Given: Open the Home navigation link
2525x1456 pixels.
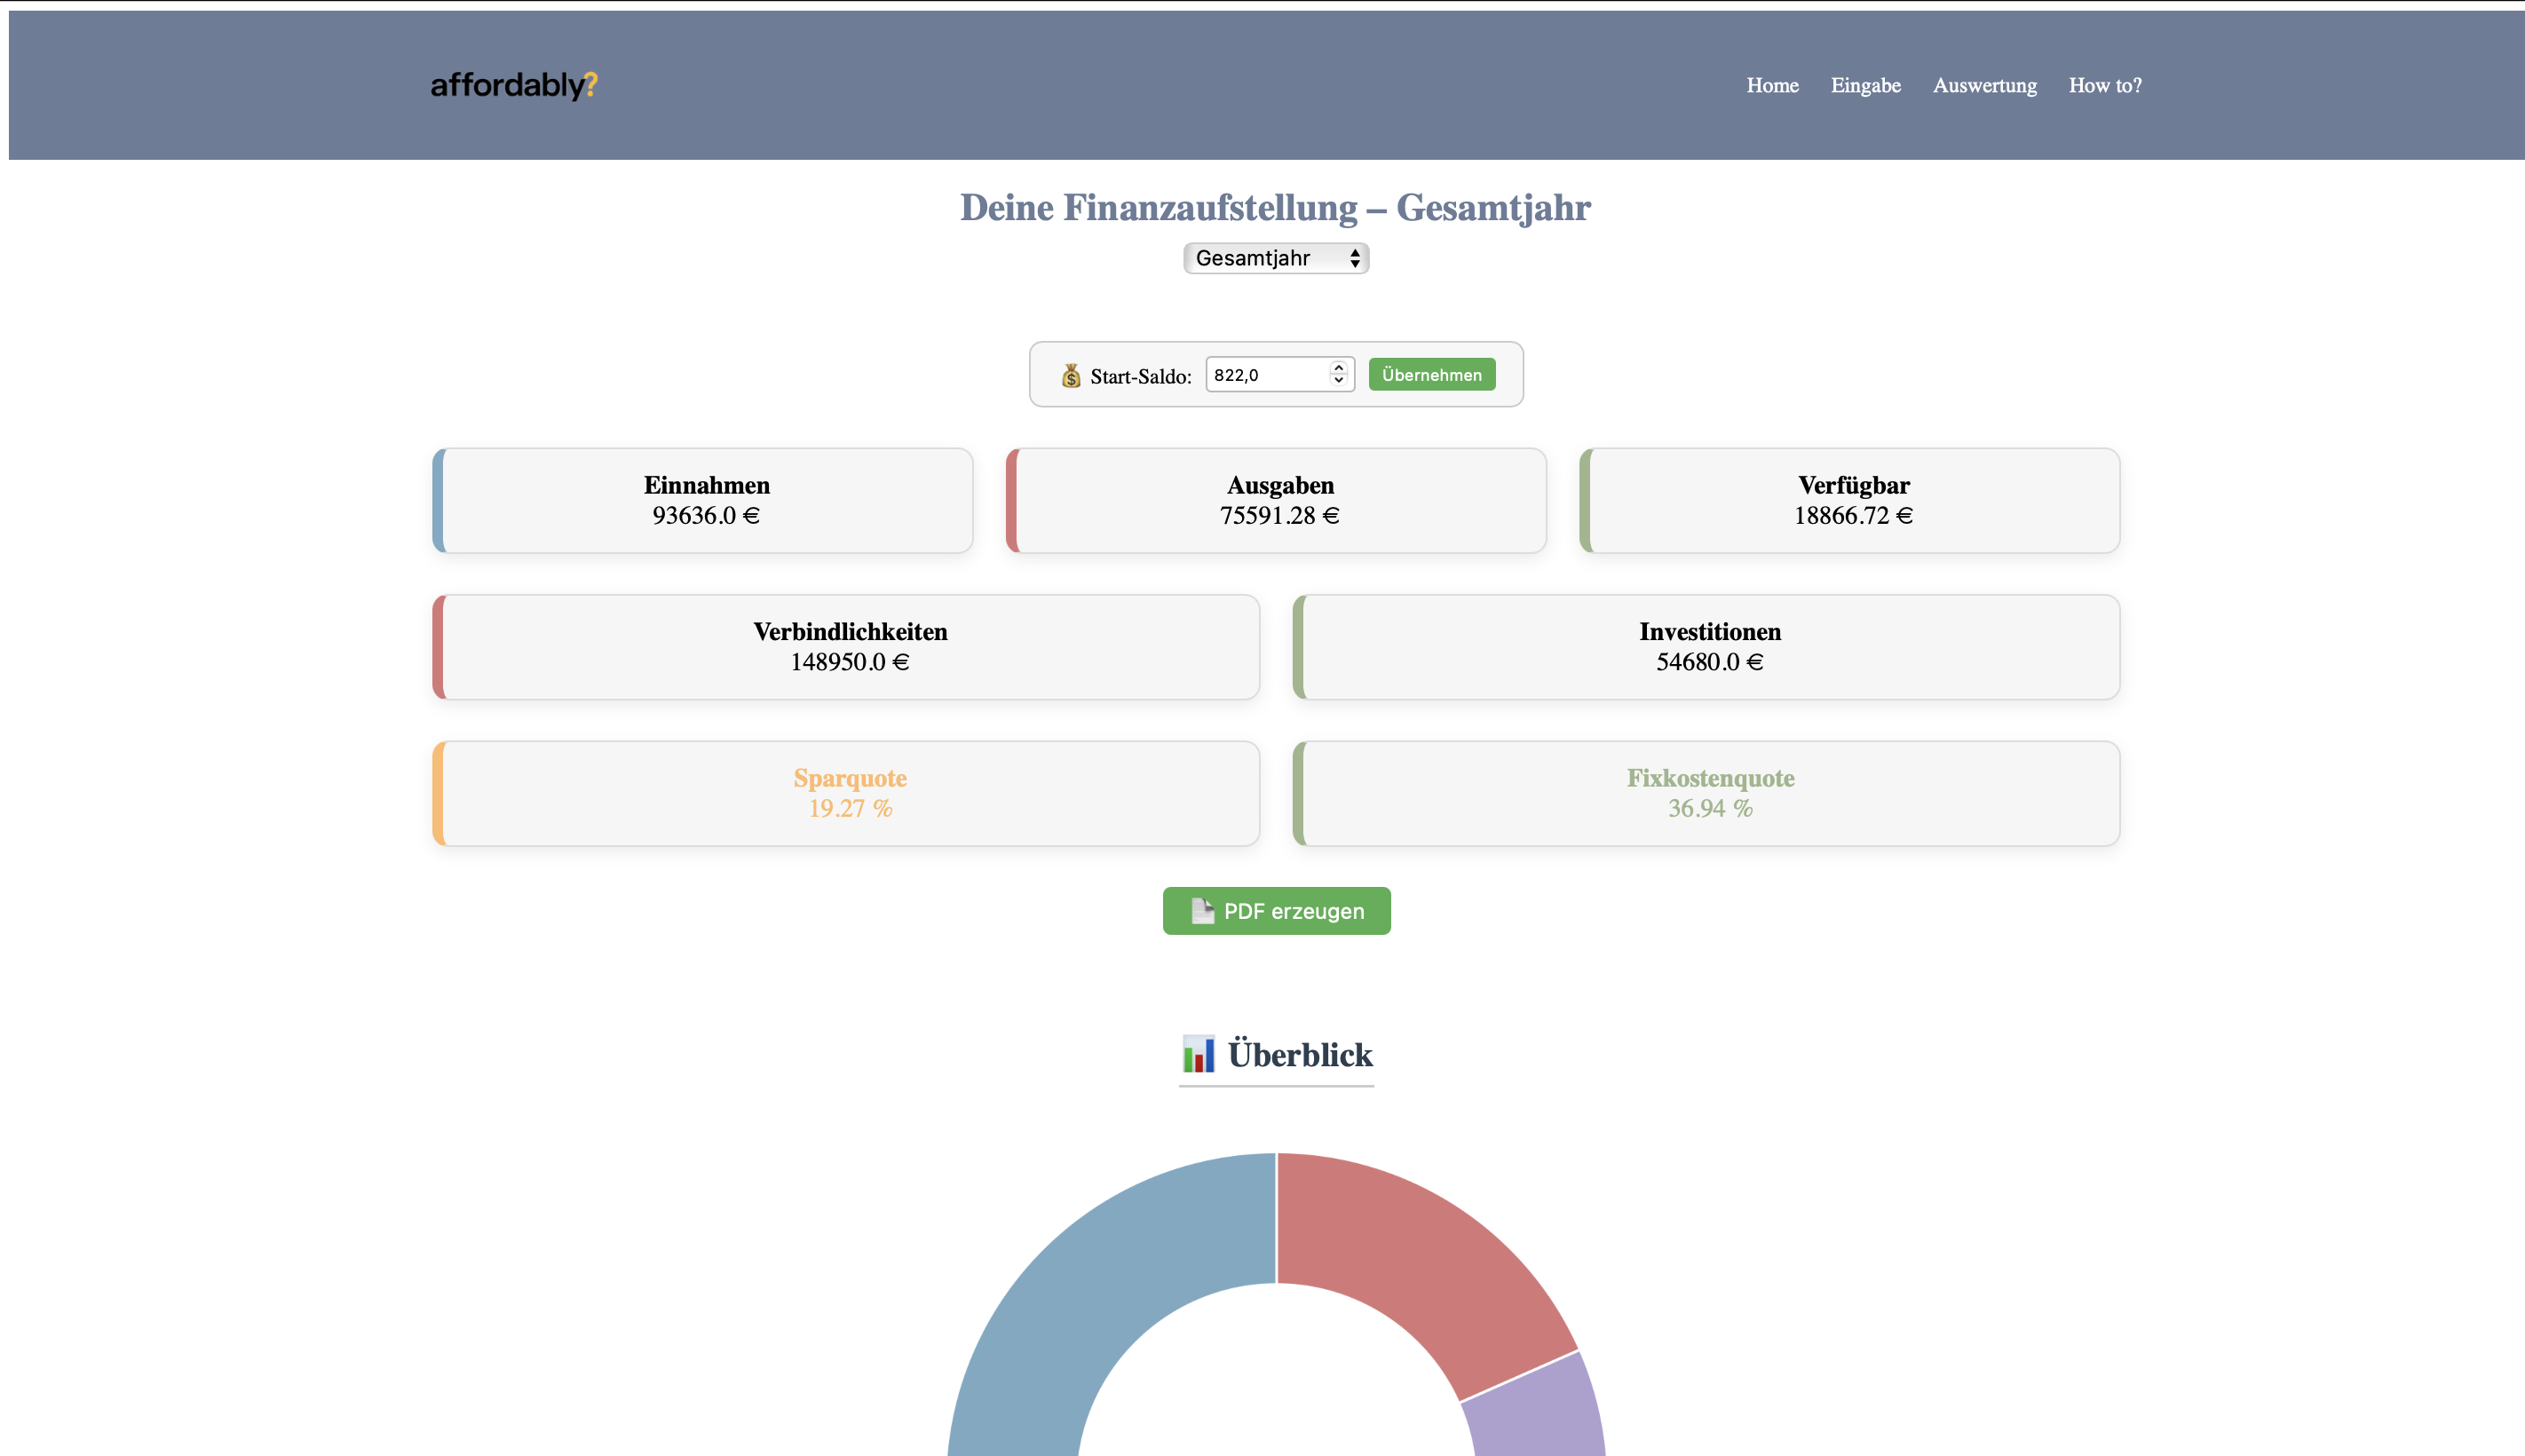Looking at the screenshot, I should click(x=1772, y=86).
